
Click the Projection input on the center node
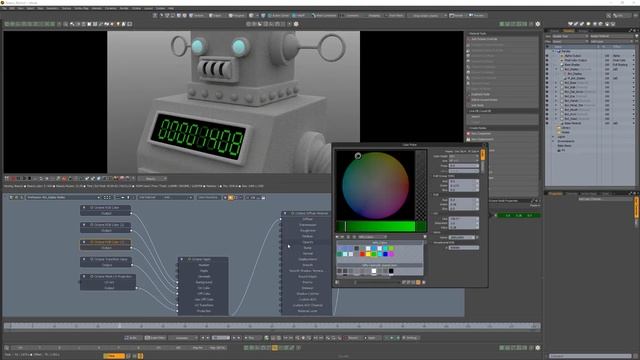pos(204,311)
